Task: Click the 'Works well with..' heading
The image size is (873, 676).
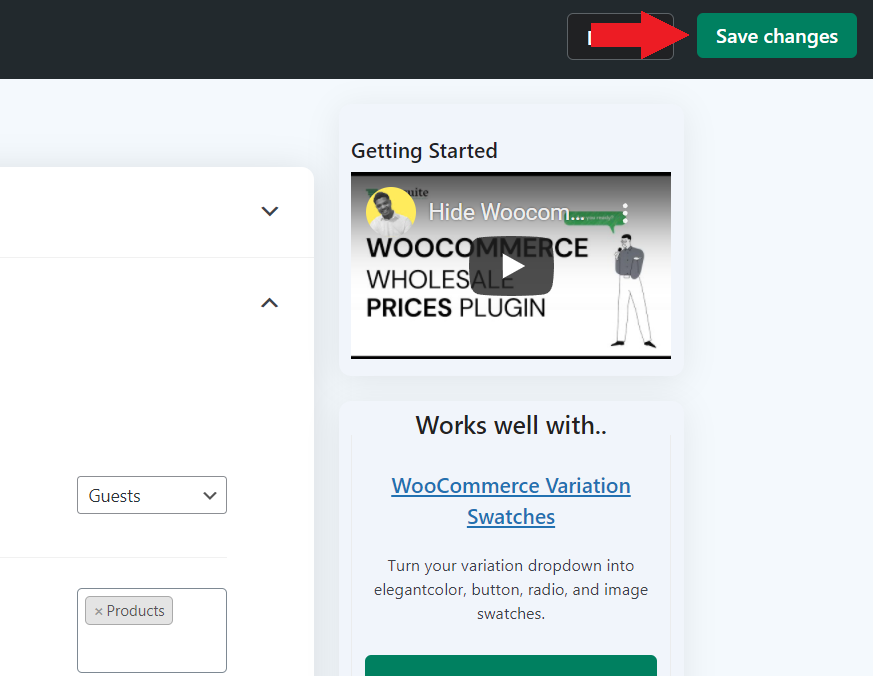Action: coord(511,425)
